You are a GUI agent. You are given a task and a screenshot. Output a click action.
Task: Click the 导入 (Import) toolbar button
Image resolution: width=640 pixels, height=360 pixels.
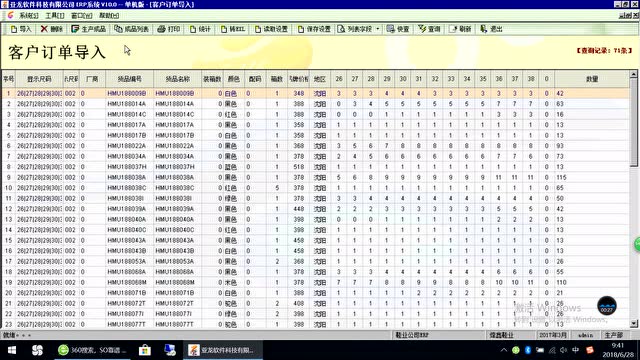pyautogui.click(x=21, y=29)
